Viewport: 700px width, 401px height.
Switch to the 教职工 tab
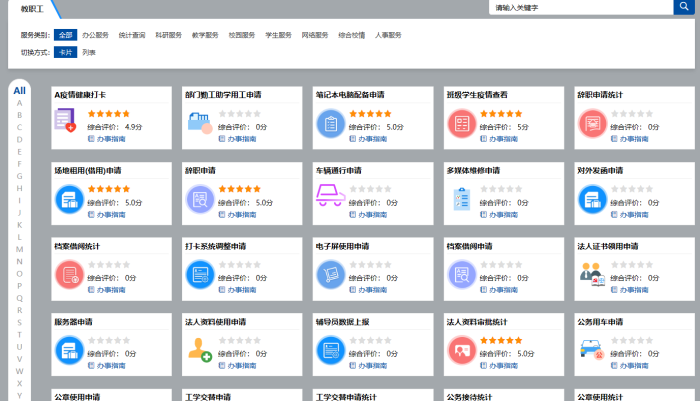[32, 8]
